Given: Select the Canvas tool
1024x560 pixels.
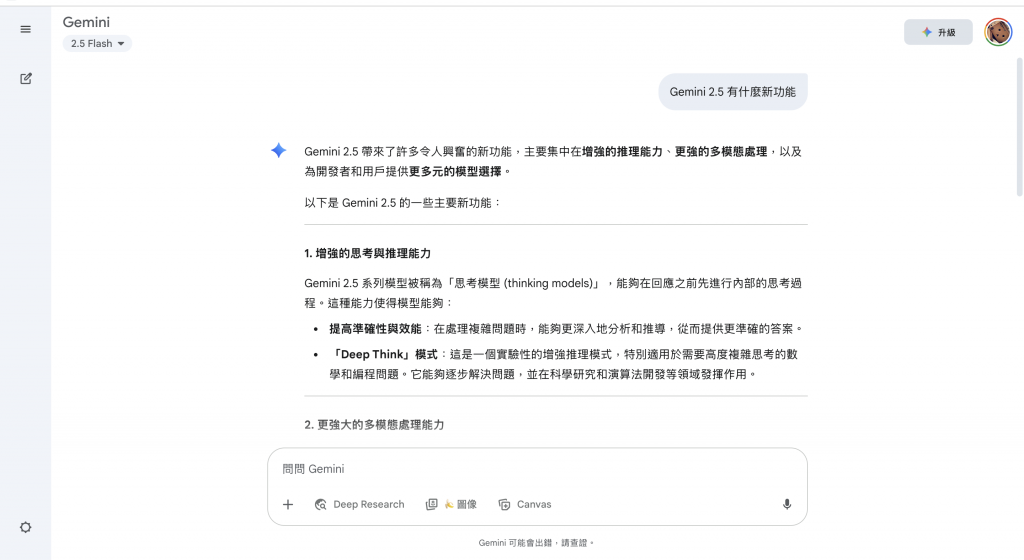Looking at the screenshot, I should (525, 505).
